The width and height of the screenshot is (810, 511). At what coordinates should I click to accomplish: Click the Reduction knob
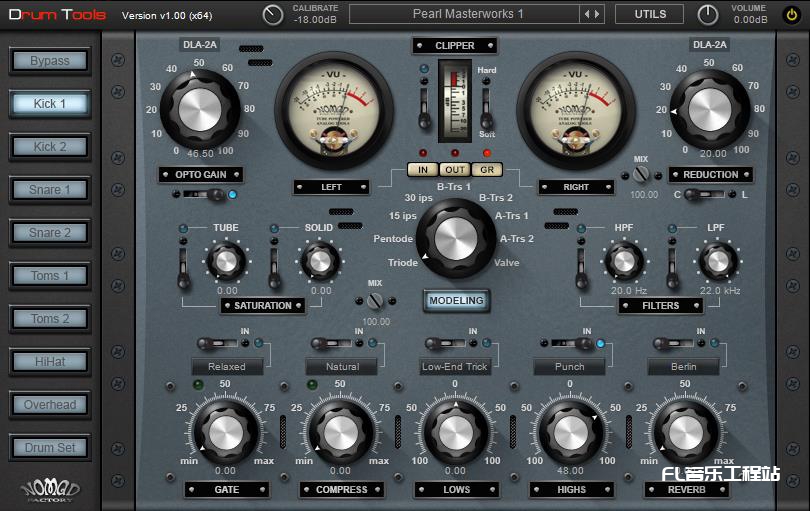(710, 110)
